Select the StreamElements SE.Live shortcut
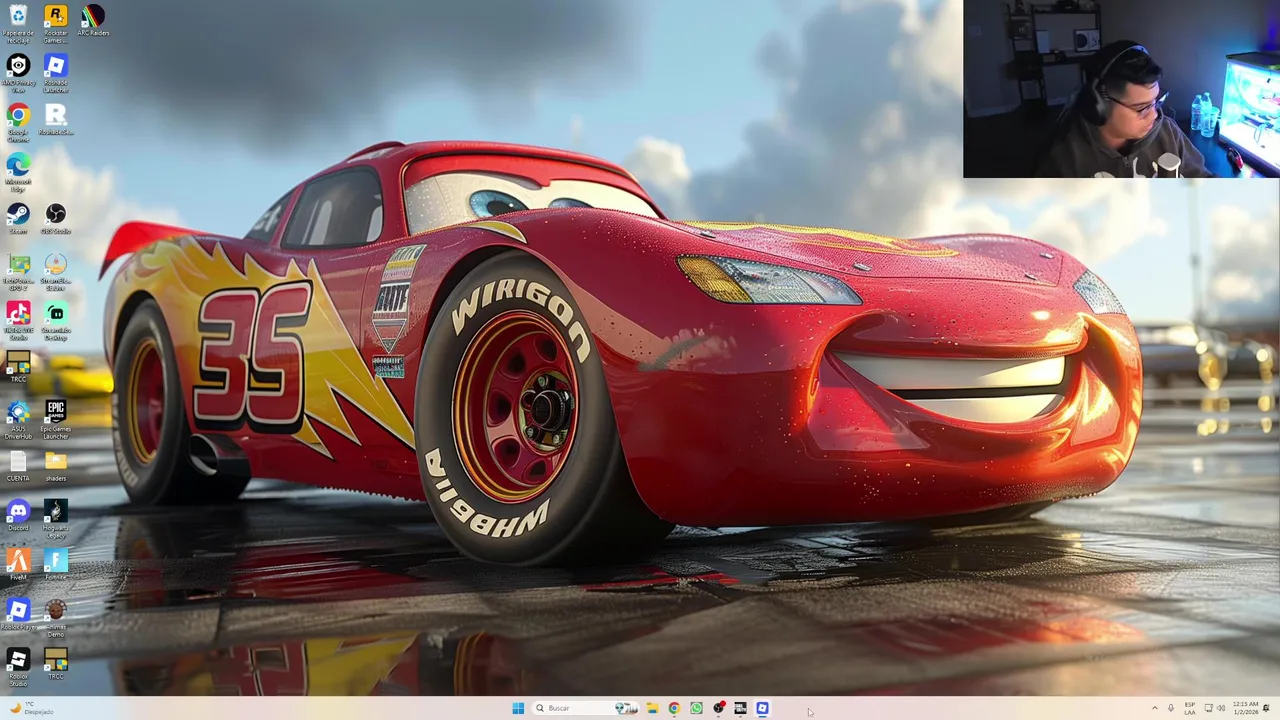This screenshot has width=1280, height=720. click(56, 272)
